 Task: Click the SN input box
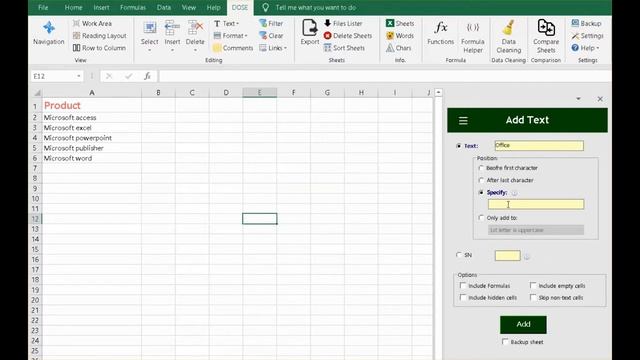click(x=507, y=256)
